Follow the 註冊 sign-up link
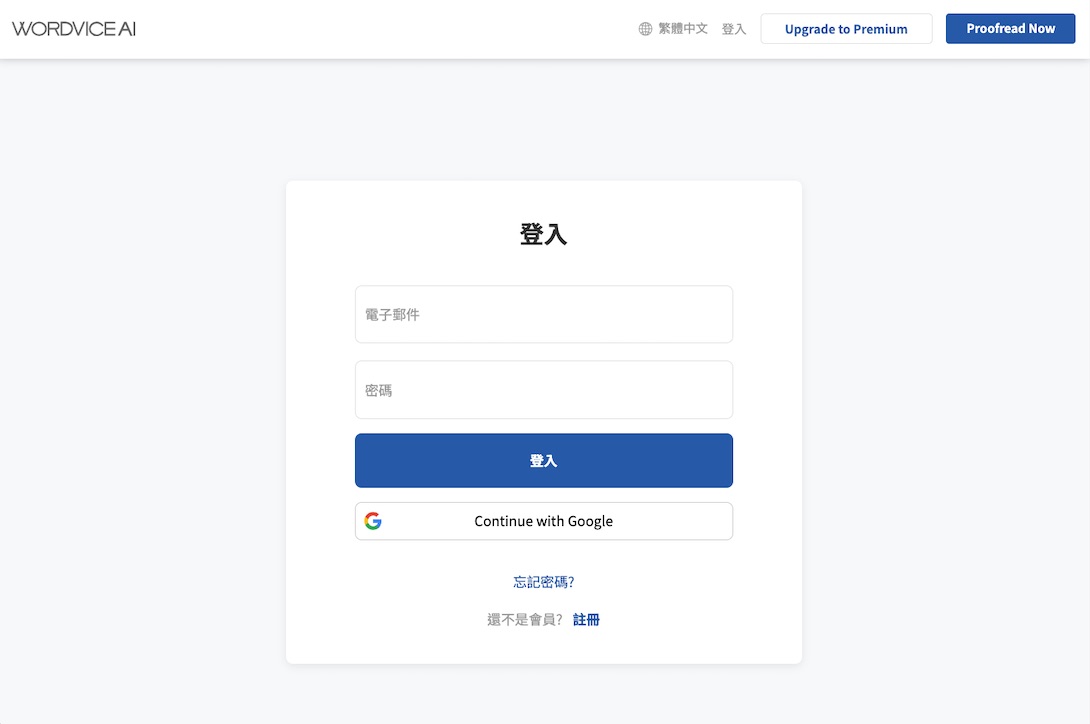1090x724 pixels. tap(586, 620)
